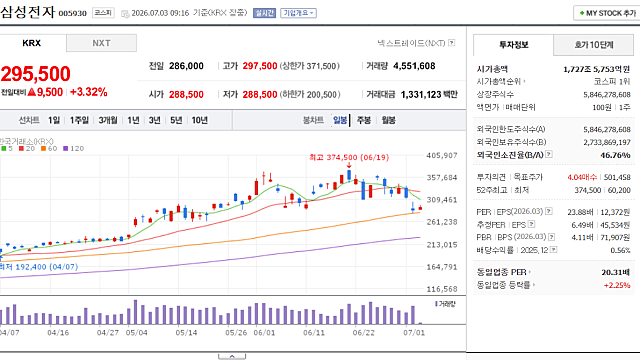Open the 투자정보 tab

(513, 44)
